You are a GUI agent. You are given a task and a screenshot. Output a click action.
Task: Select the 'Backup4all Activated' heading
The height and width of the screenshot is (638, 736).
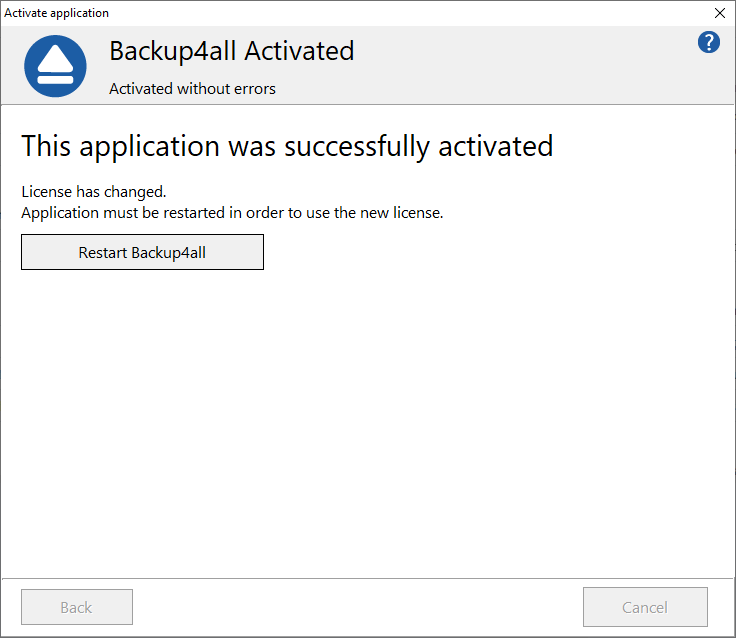231,51
